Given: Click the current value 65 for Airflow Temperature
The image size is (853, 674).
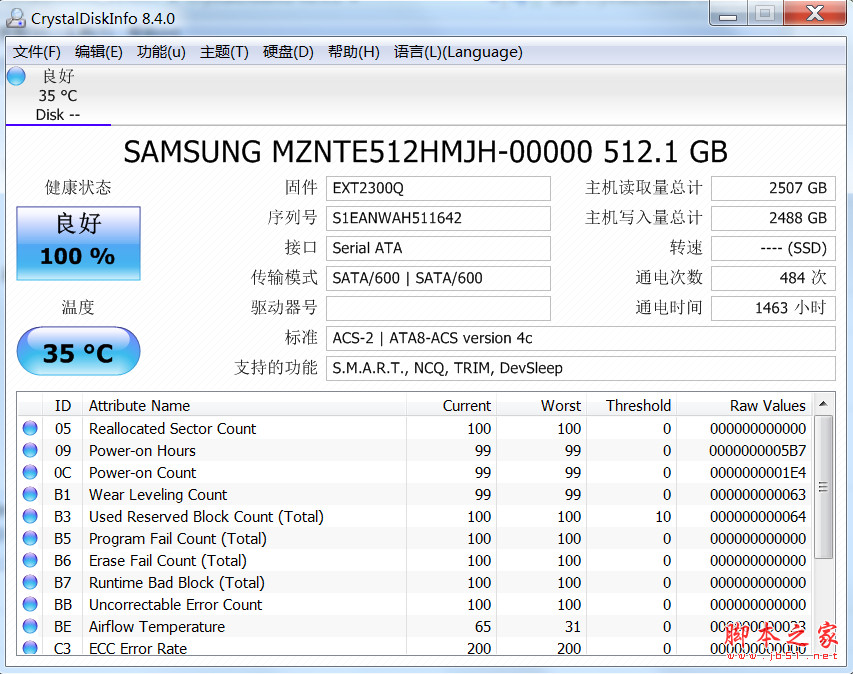Looking at the screenshot, I should tap(483, 627).
